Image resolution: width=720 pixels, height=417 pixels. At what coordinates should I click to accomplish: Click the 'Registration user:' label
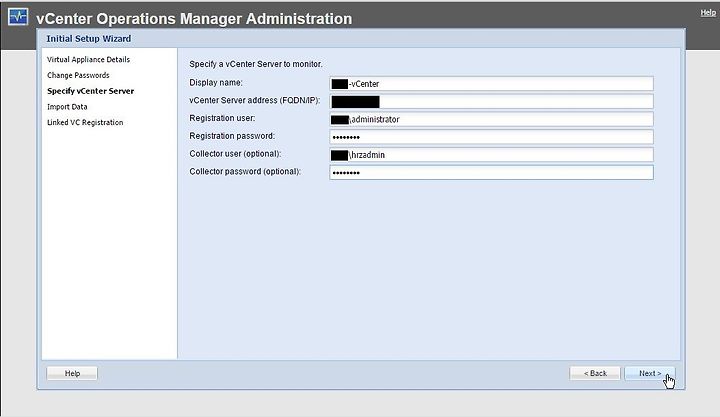click(222, 118)
